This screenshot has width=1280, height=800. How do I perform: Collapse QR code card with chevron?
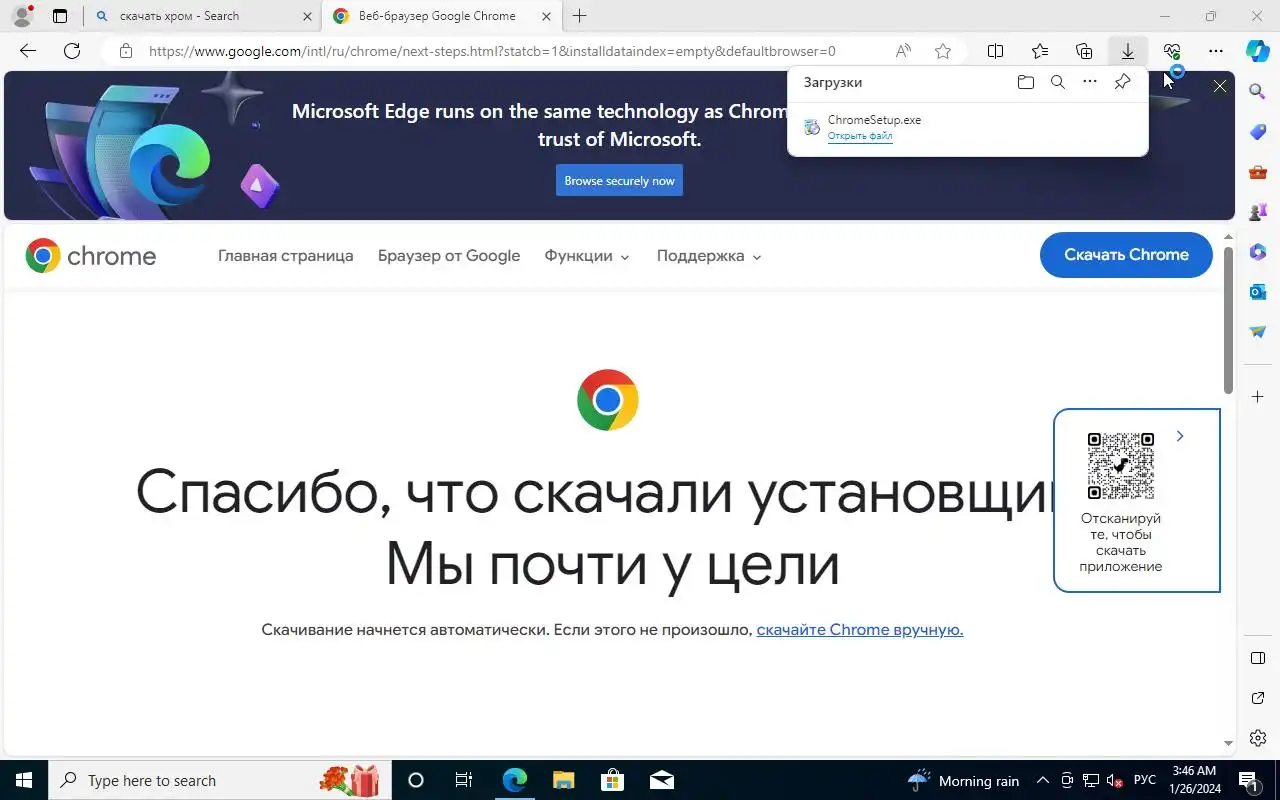(1180, 436)
